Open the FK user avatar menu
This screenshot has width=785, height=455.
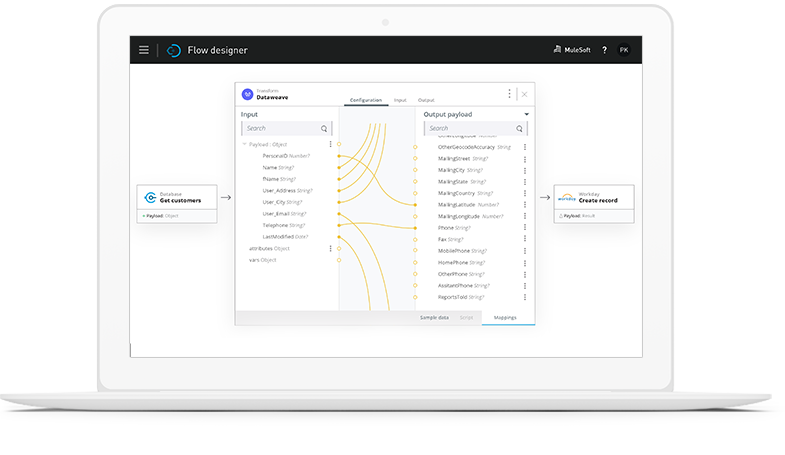pyautogui.click(x=624, y=50)
